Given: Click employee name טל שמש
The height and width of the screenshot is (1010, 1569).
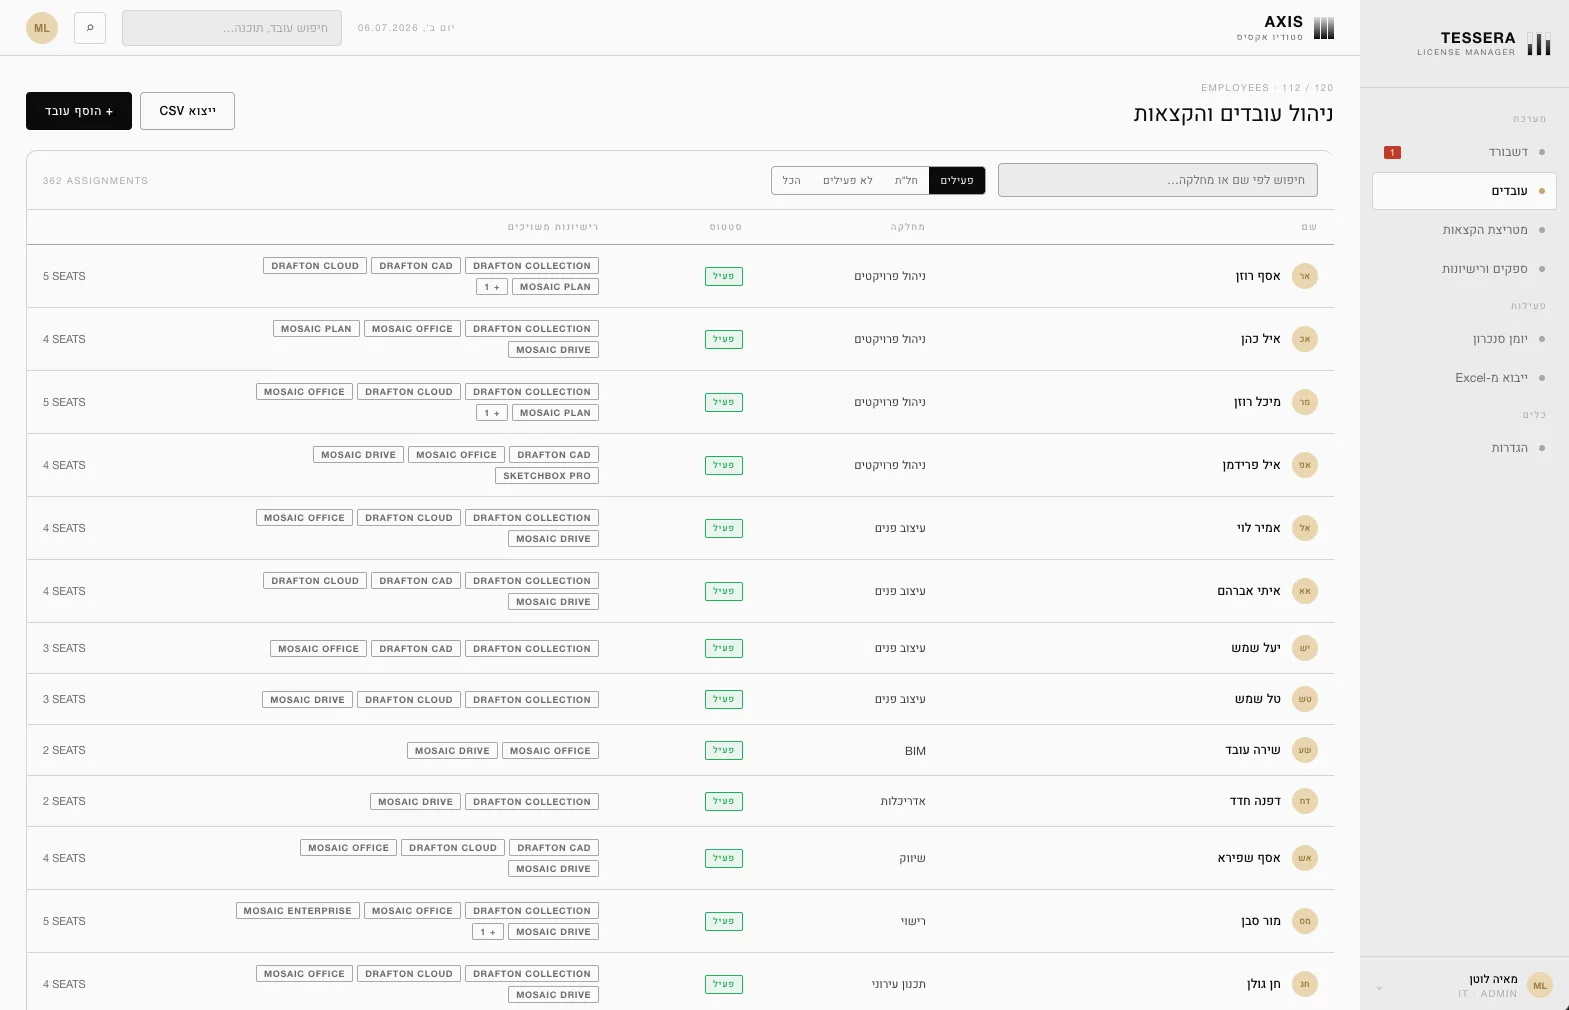Looking at the screenshot, I should click(1258, 699).
